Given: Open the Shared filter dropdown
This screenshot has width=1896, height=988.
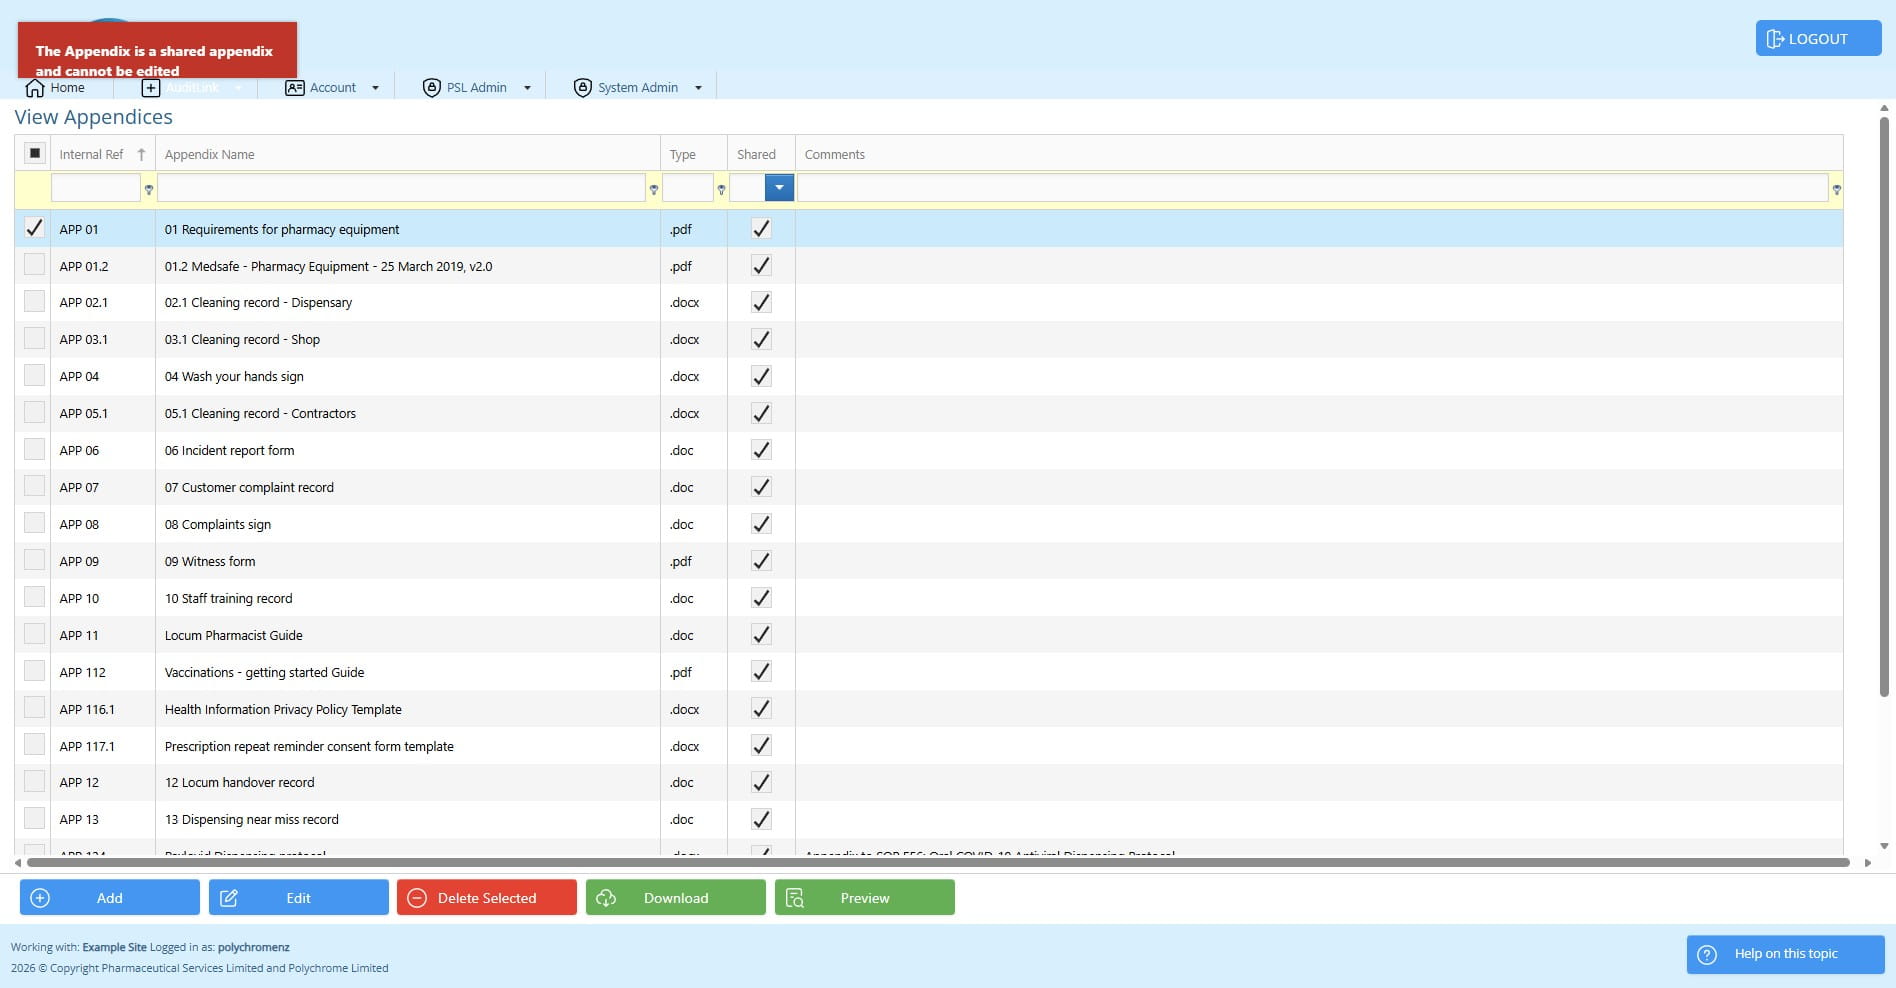Looking at the screenshot, I should [779, 187].
